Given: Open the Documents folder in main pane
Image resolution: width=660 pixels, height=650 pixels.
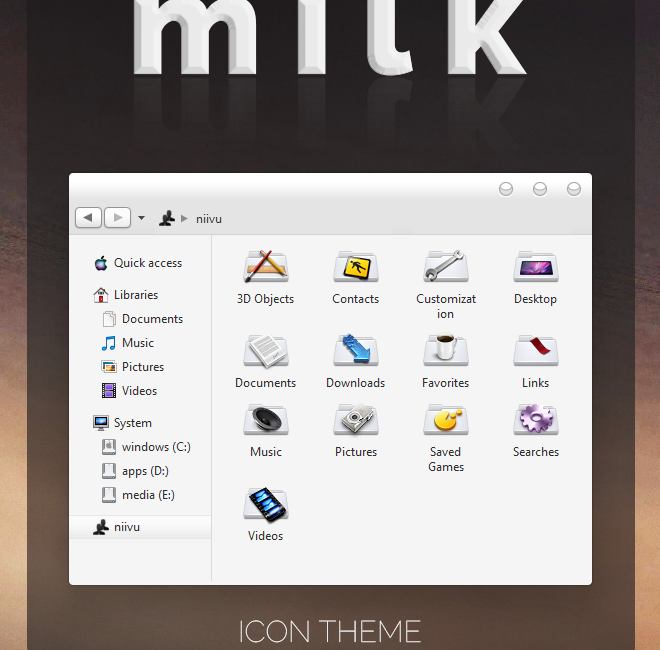Looking at the screenshot, I should [266, 351].
